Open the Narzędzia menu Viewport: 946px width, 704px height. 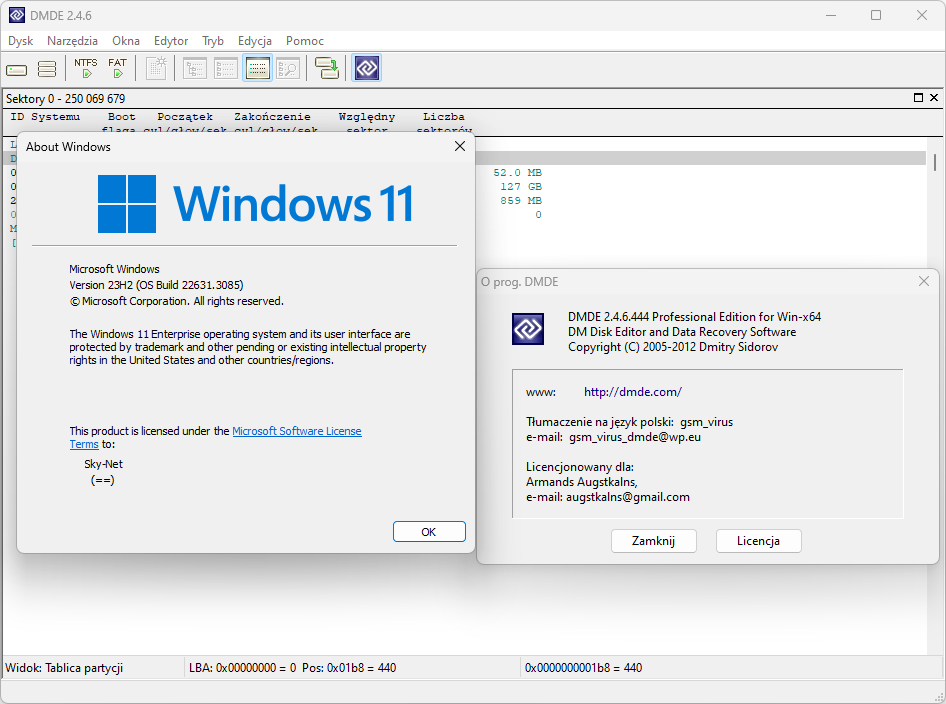point(72,41)
